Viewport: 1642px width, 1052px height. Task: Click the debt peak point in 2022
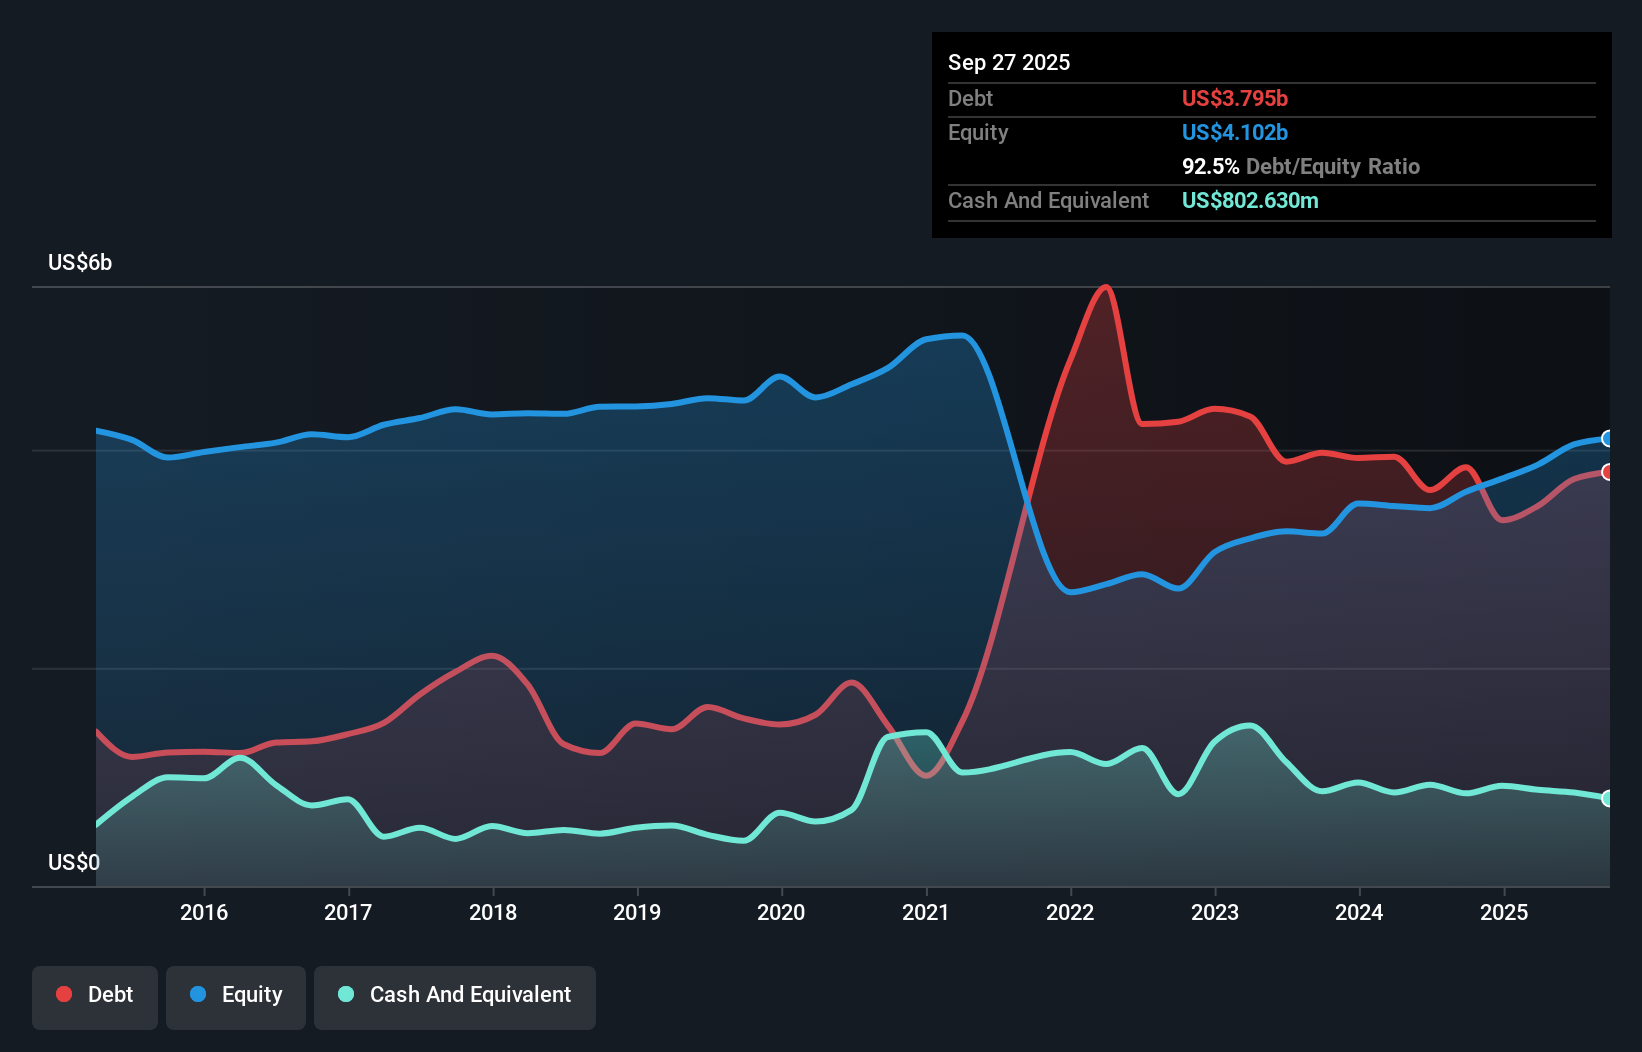pos(1105,287)
